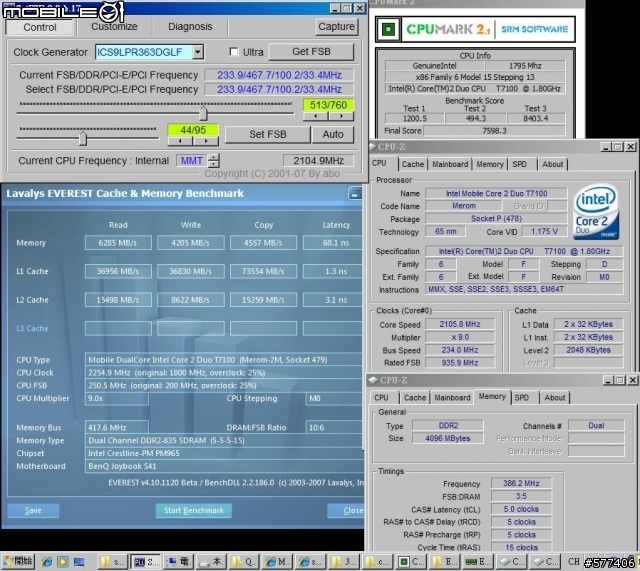Image resolution: width=640 pixels, height=571 pixels.
Task: Switch to taskbar folder item labeled 's...'
Action: tap(112, 562)
